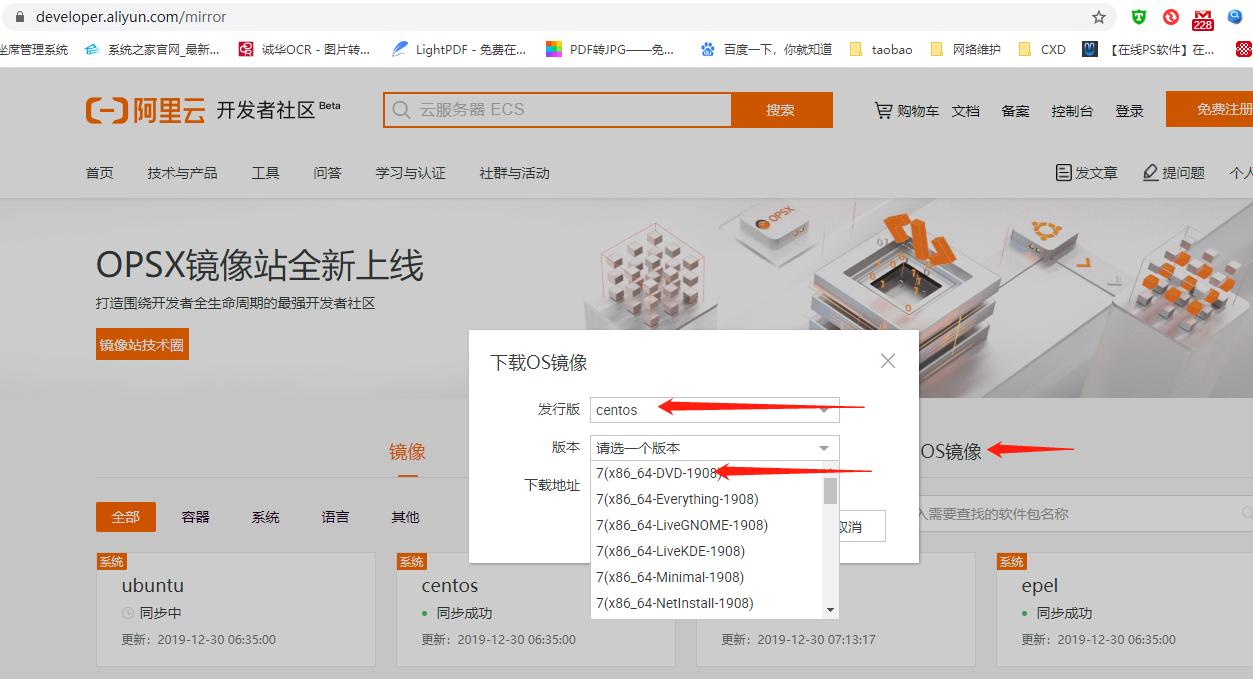Image resolution: width=1253 pixels, height=679 pixels.
Task: Switch to the 容器 tab
Action: tap(194, 517)
